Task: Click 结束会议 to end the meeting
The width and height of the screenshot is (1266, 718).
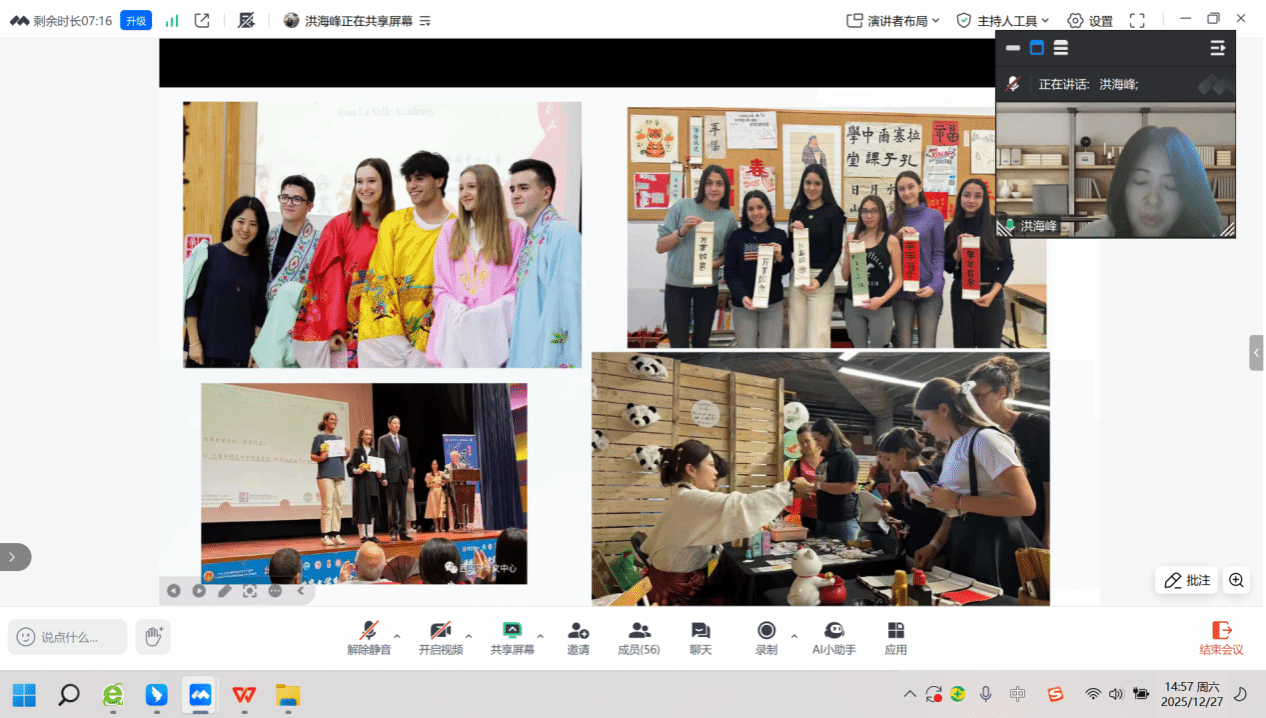Action: point(1221,638)
